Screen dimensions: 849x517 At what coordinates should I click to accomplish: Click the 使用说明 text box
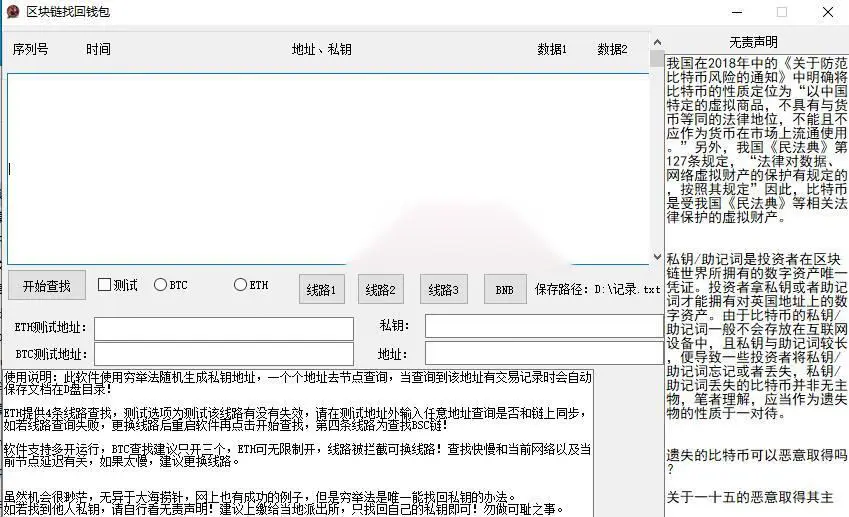coord(298,443)
